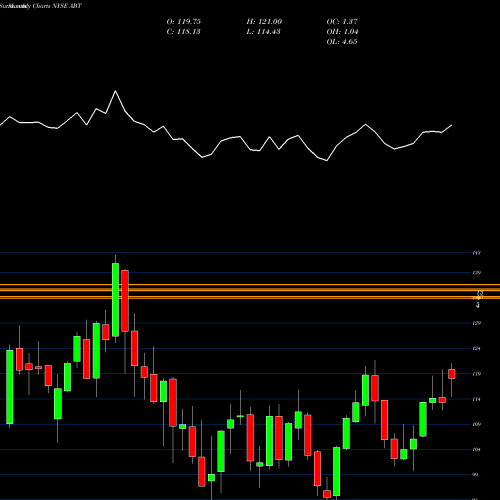This screenshot has width=500, height=500.
Task: Click the 'OL: 4.65' value
Action: point(342,42)
